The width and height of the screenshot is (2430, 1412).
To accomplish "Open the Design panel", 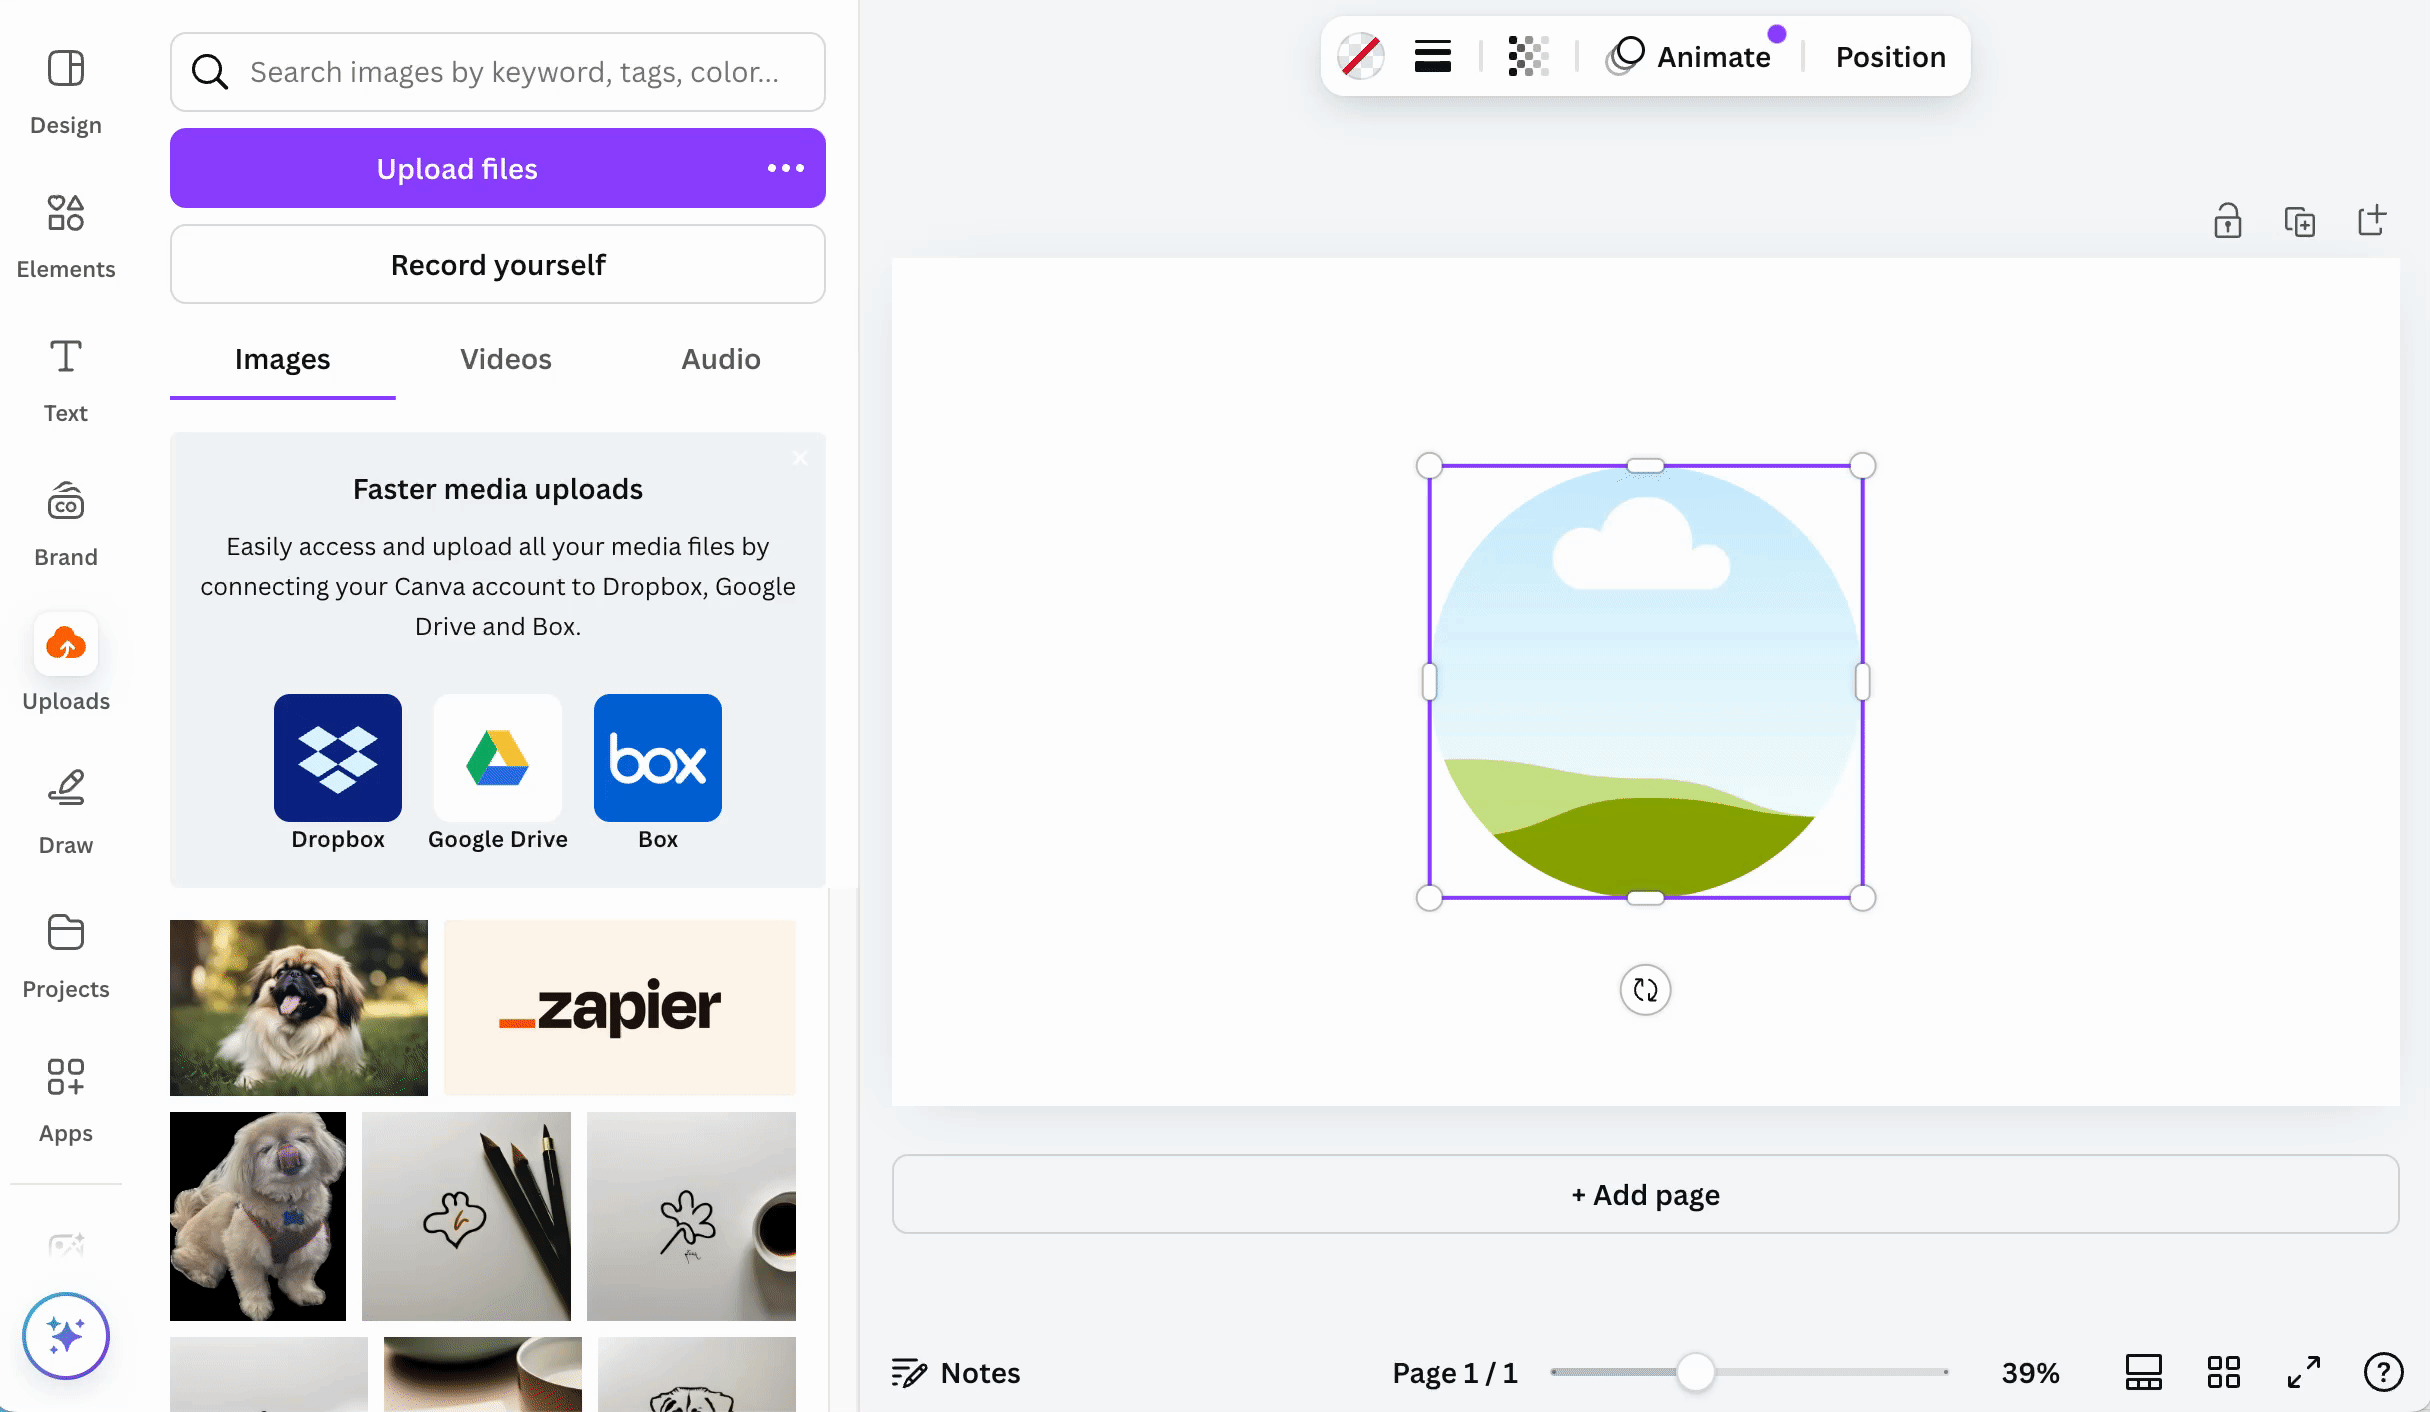I will (65, 92).
